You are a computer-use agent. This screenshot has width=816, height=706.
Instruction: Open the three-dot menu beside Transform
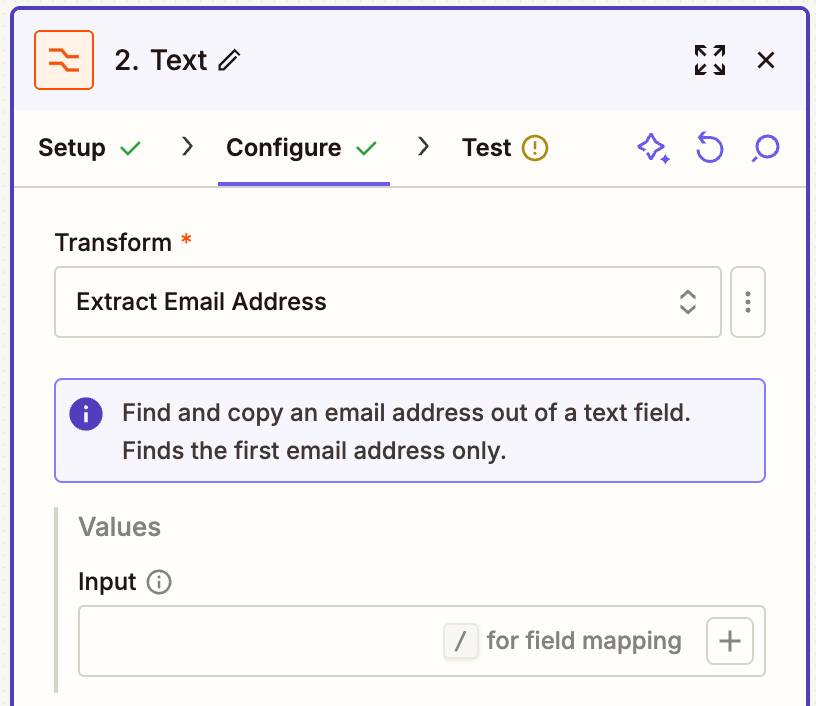point(748,302)
